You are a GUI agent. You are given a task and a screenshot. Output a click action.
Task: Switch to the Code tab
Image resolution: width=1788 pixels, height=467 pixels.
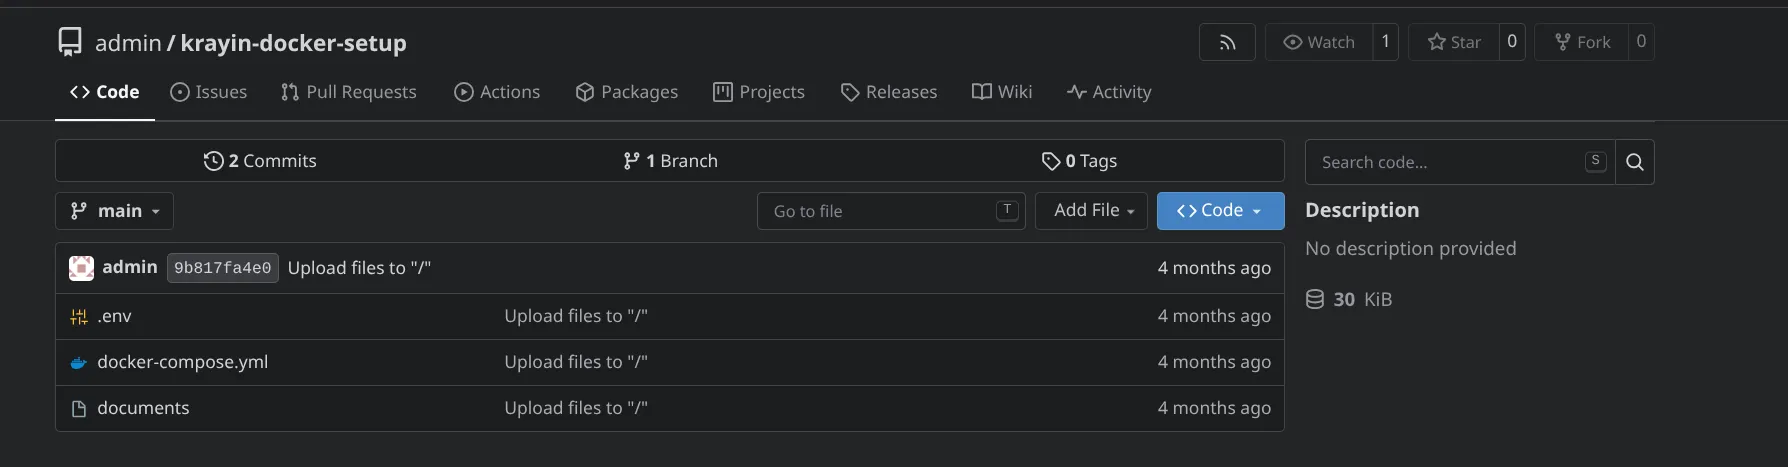[105, 92]
